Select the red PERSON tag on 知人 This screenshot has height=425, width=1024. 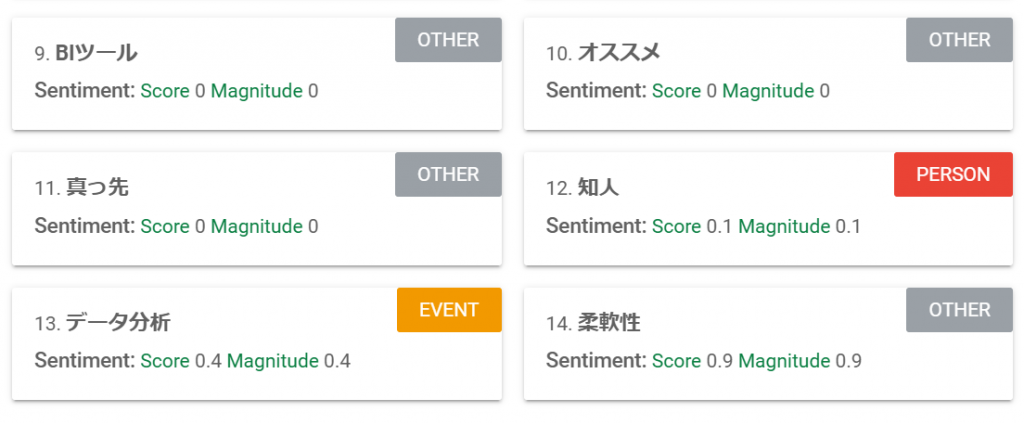953,174
